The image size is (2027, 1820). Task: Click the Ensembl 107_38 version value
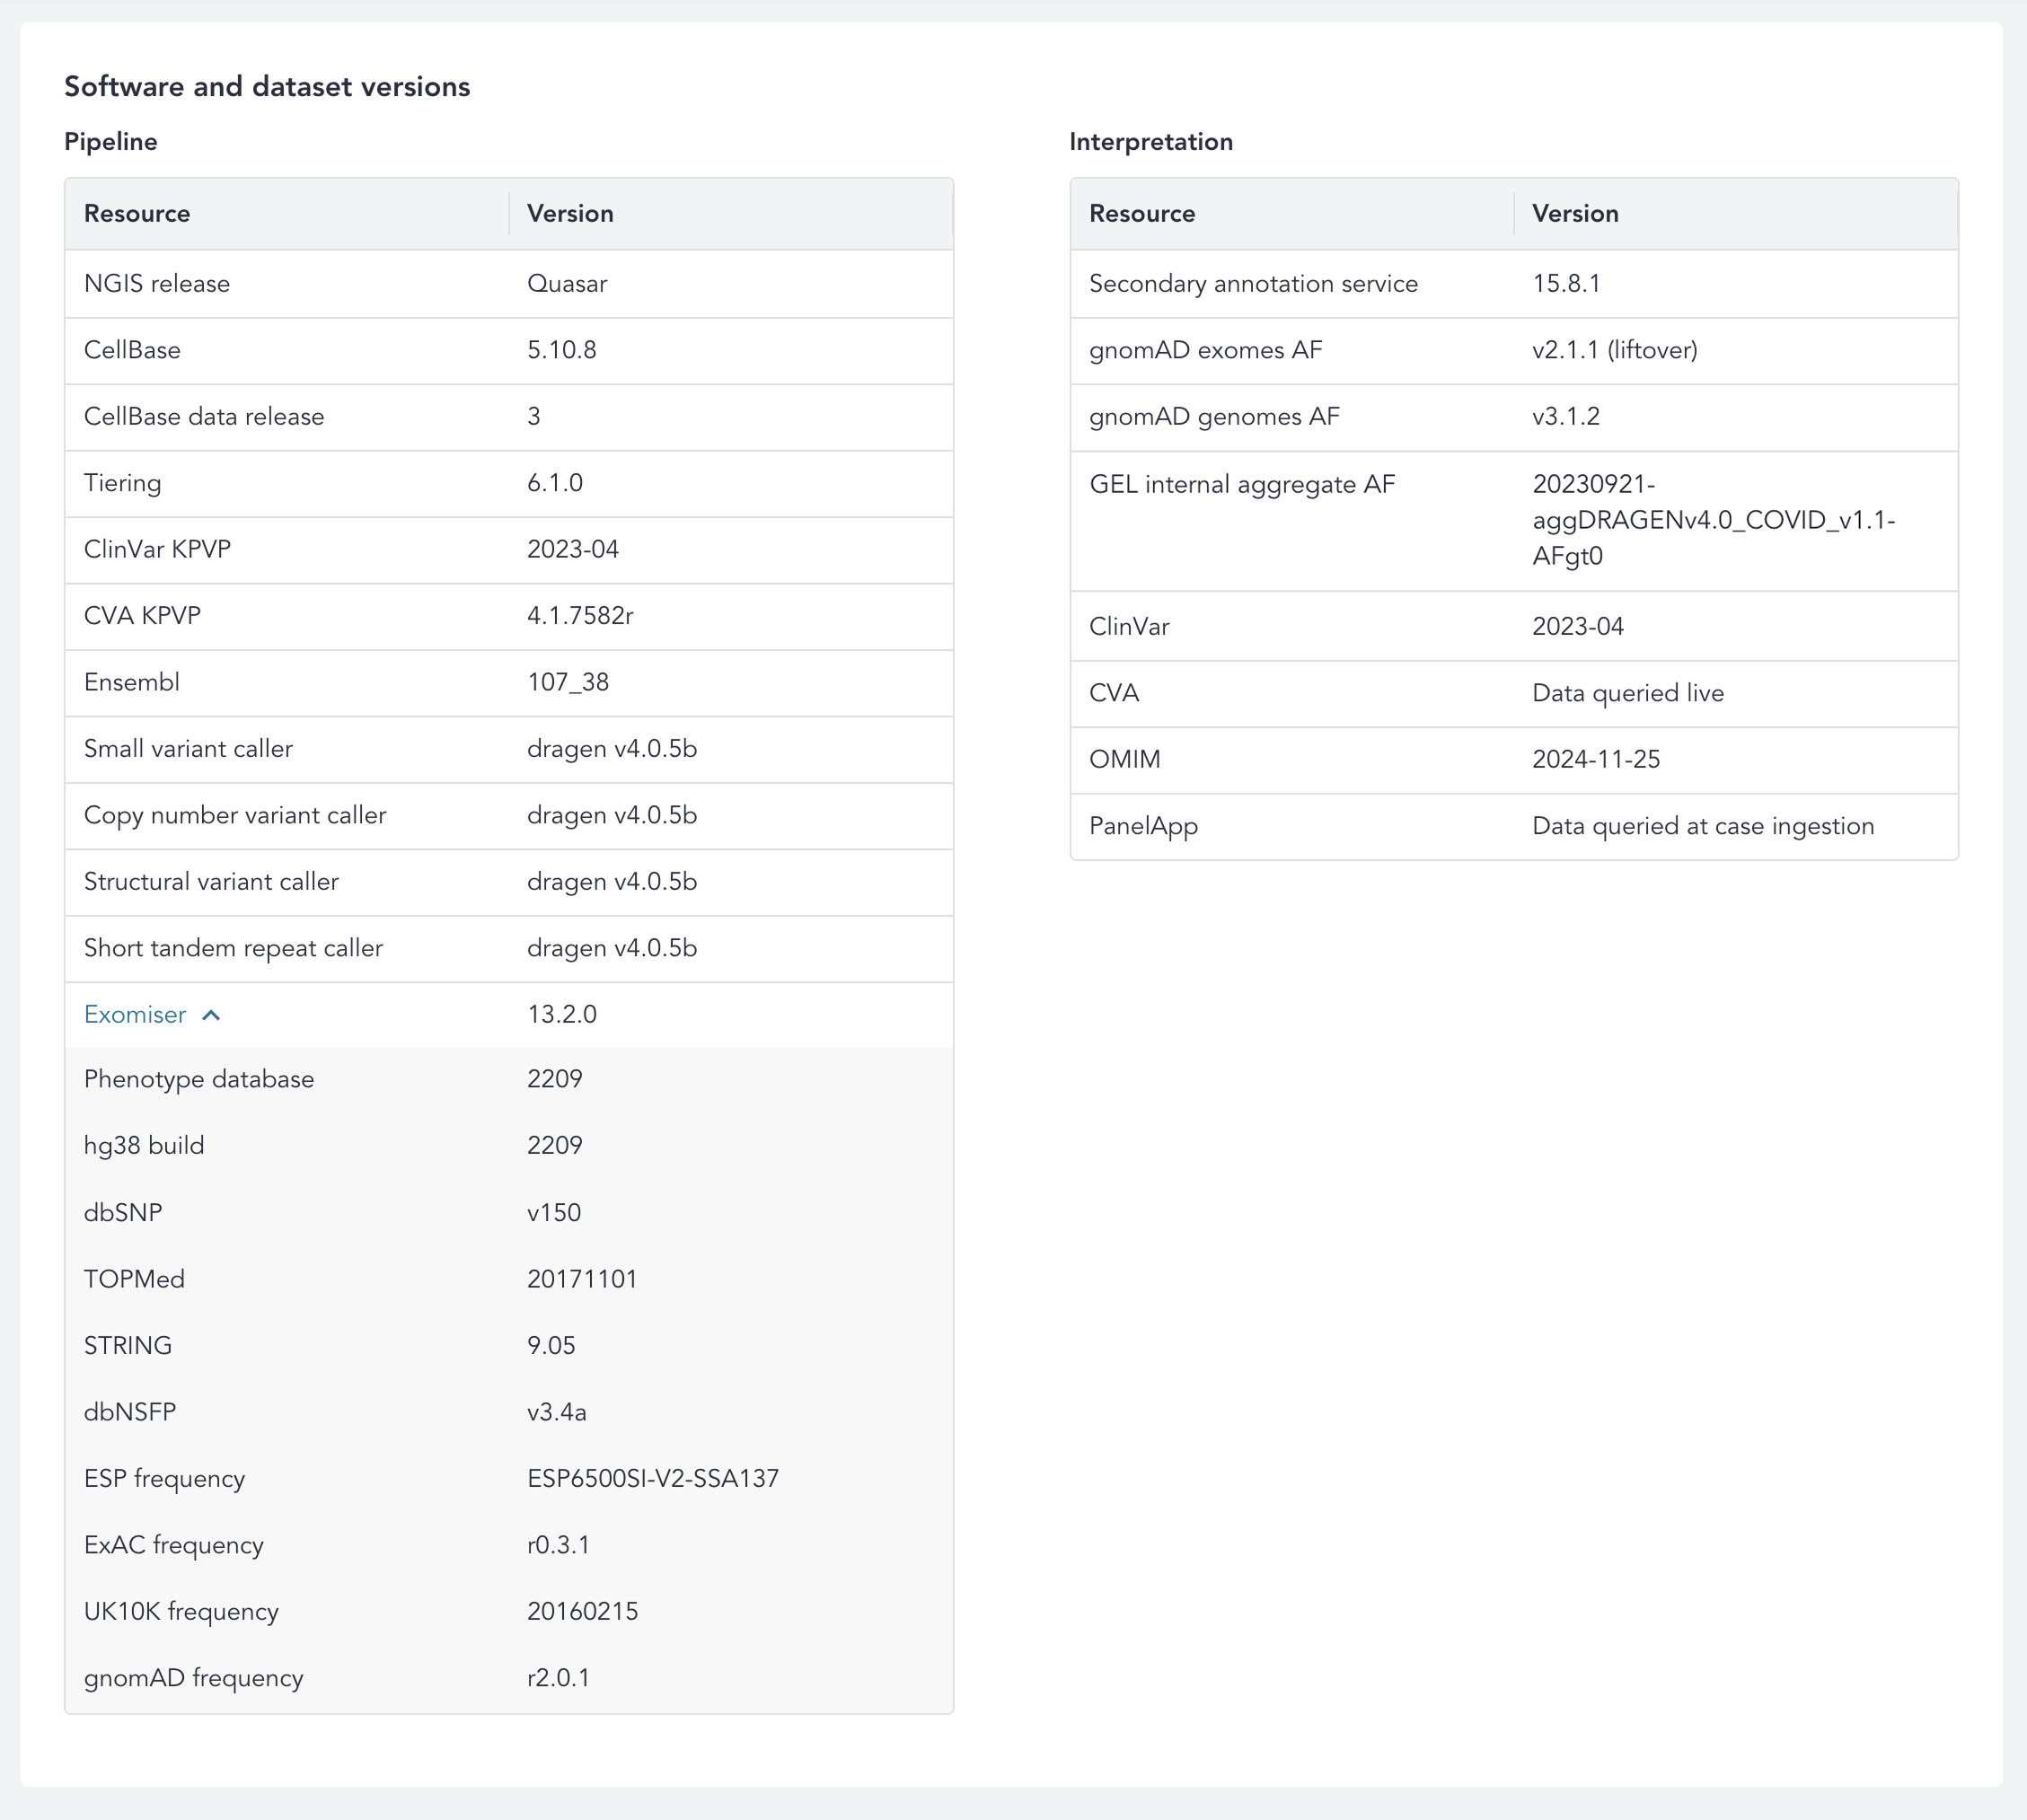point(568,682)
